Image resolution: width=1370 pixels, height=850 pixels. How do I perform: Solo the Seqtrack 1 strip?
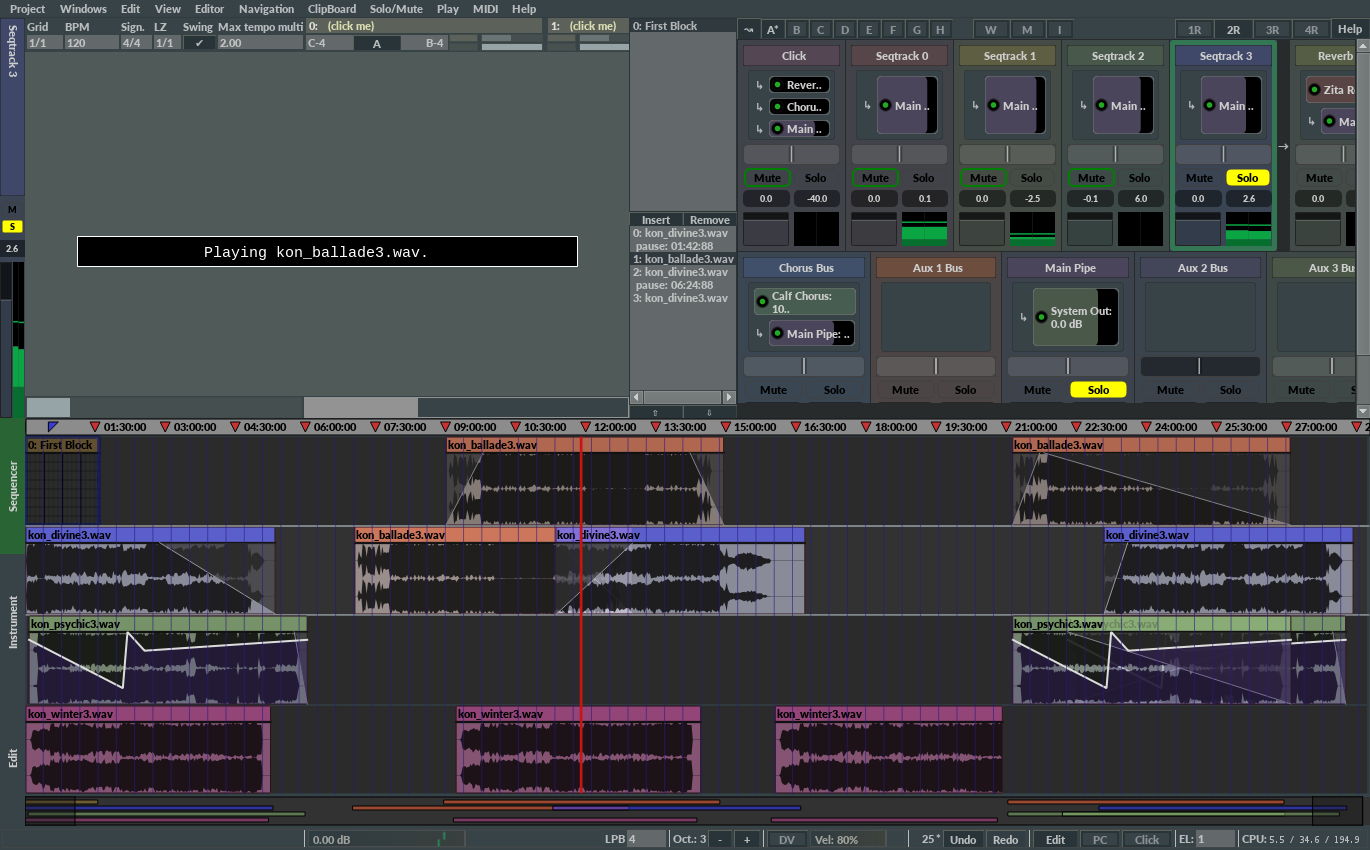pyautogui.click(x=1032, y=178)
